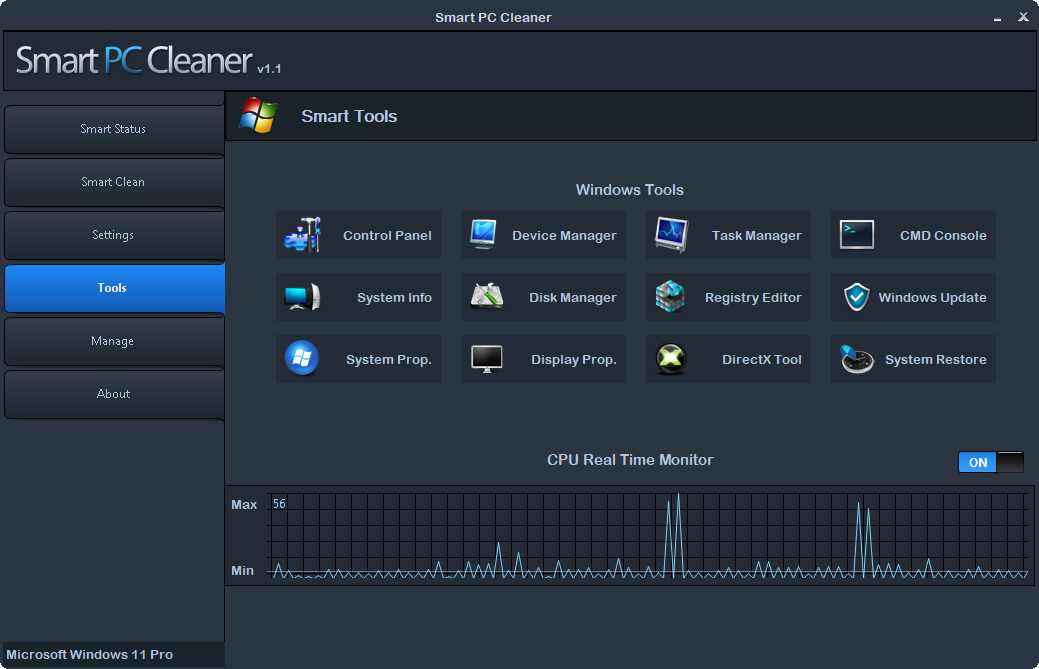The image size is (1039, 669).
Task: Launch Control Panel via its label
Action: 387,235
